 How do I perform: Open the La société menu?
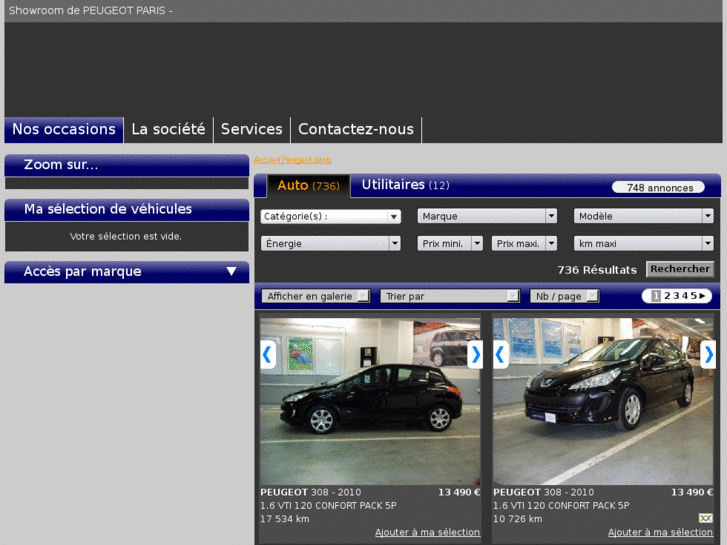click(168, 129)
